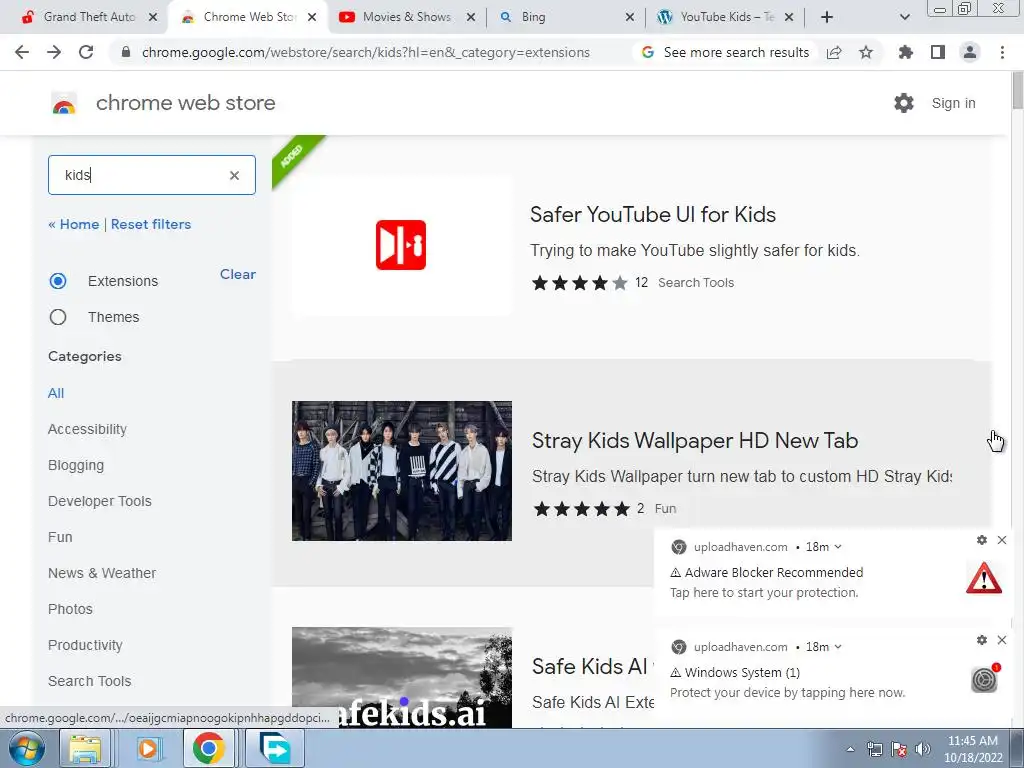Viewport: 1024px width, 768px height.
Task: Click the red warning triangle icon
Action: pos(984,579)
